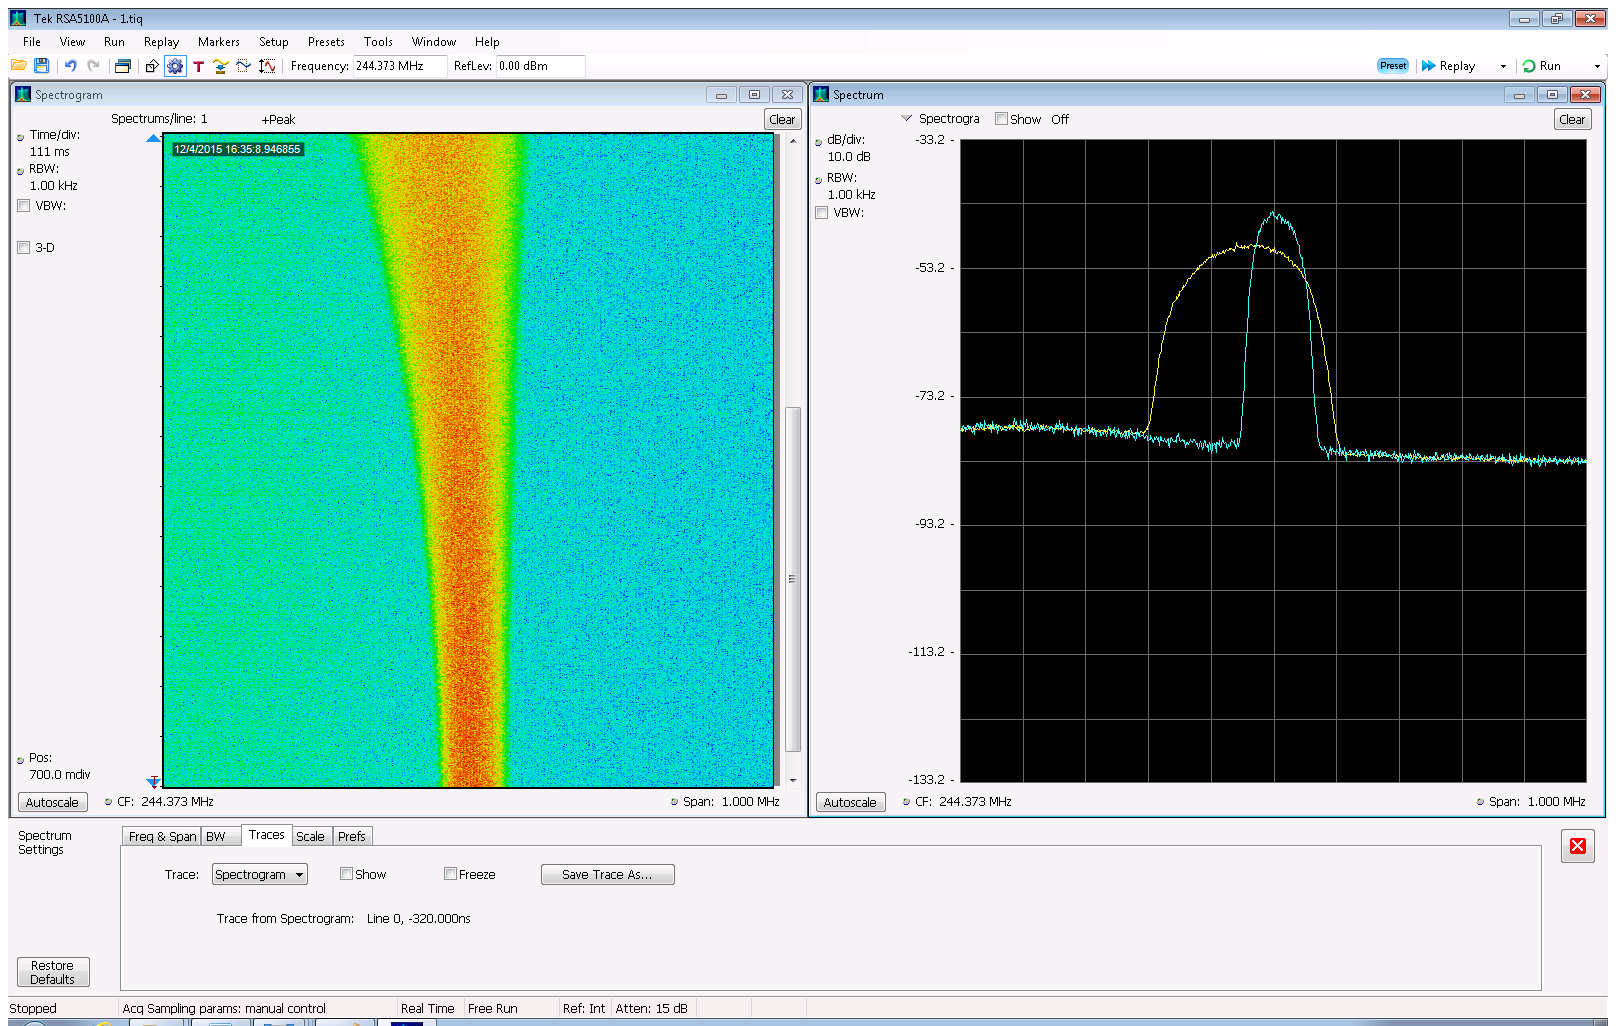Click the Spectrogram vertical scrollbar thumb
This screenshot has width=1616, height=1026.
[x=793, y=579]
